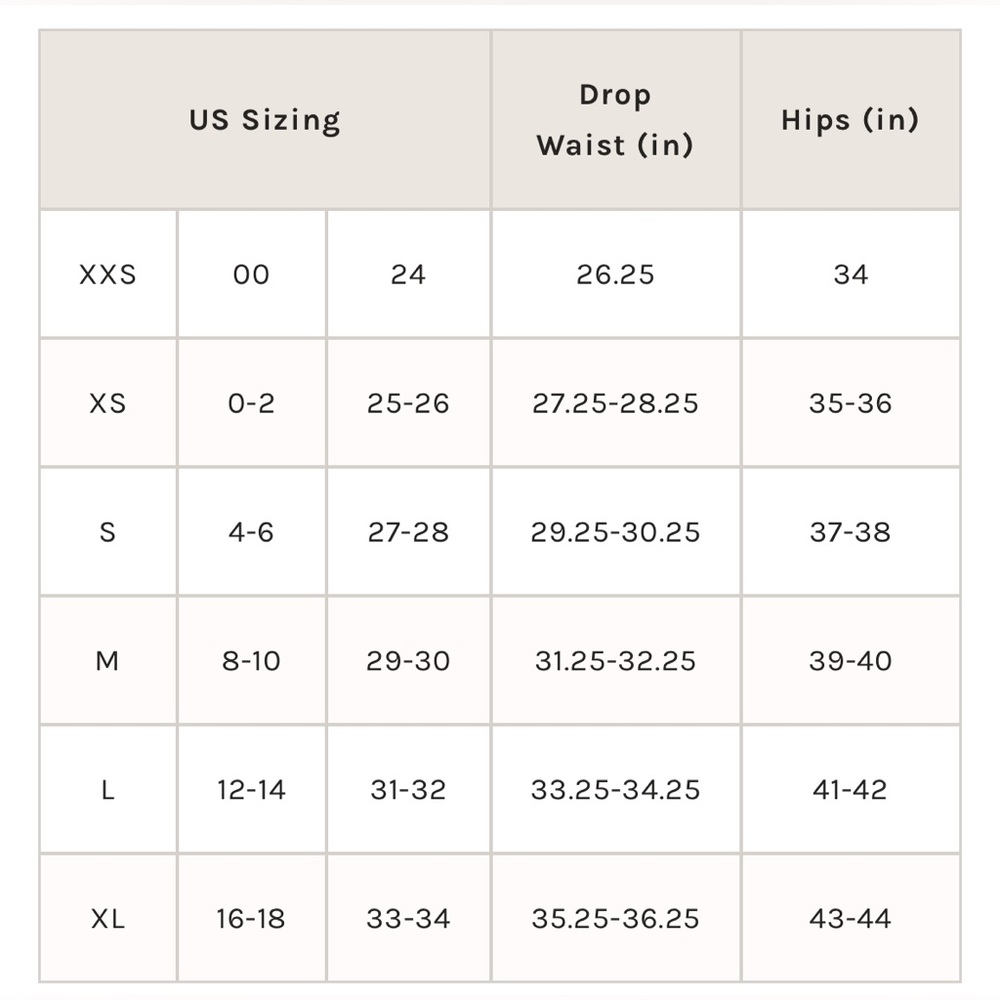The height and width of the screenshot is (1000, 1000).
Task: Click the 27-28 waist cell
Action: [x=408, y=532]
